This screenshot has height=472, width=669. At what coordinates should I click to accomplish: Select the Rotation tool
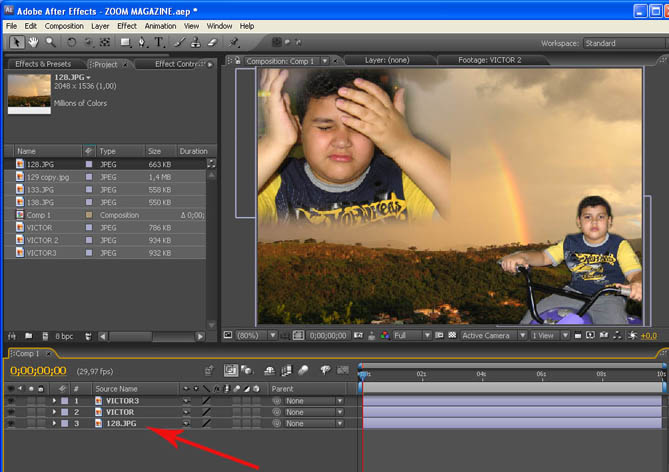pyautogui.click(x=72, y=43)
